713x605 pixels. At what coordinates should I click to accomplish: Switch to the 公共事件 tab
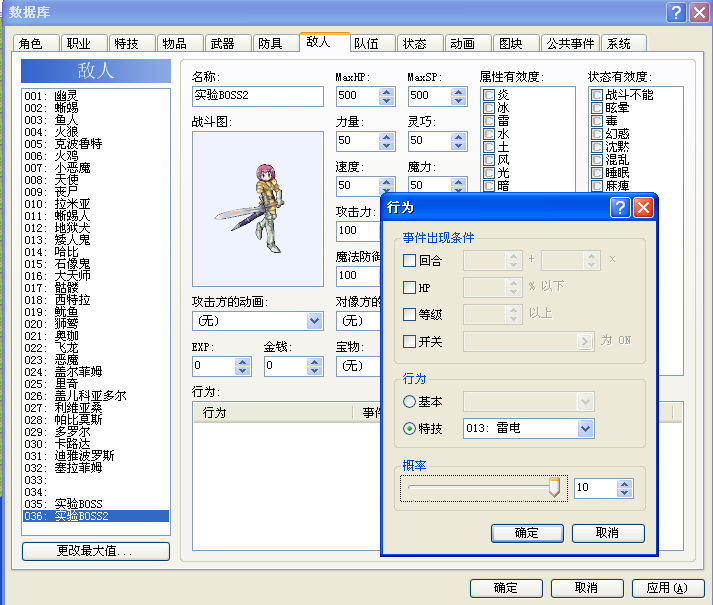pyautogui.click(x=570, y=44)
